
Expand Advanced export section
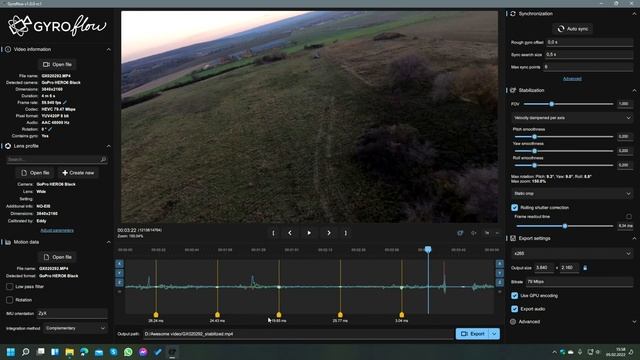pos(634,322)
